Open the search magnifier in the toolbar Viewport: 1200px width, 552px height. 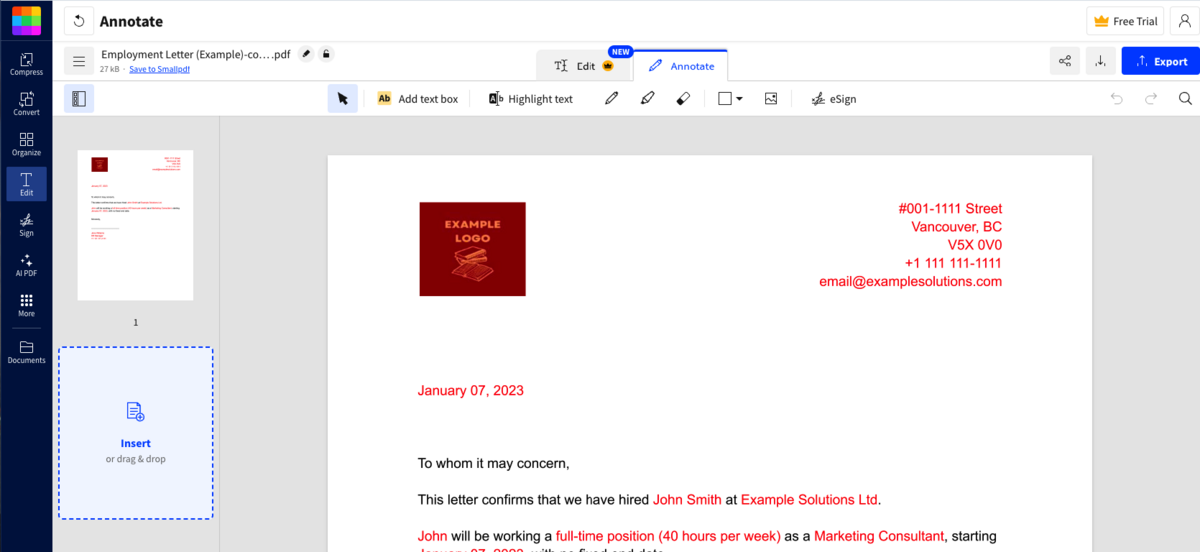1185,99
